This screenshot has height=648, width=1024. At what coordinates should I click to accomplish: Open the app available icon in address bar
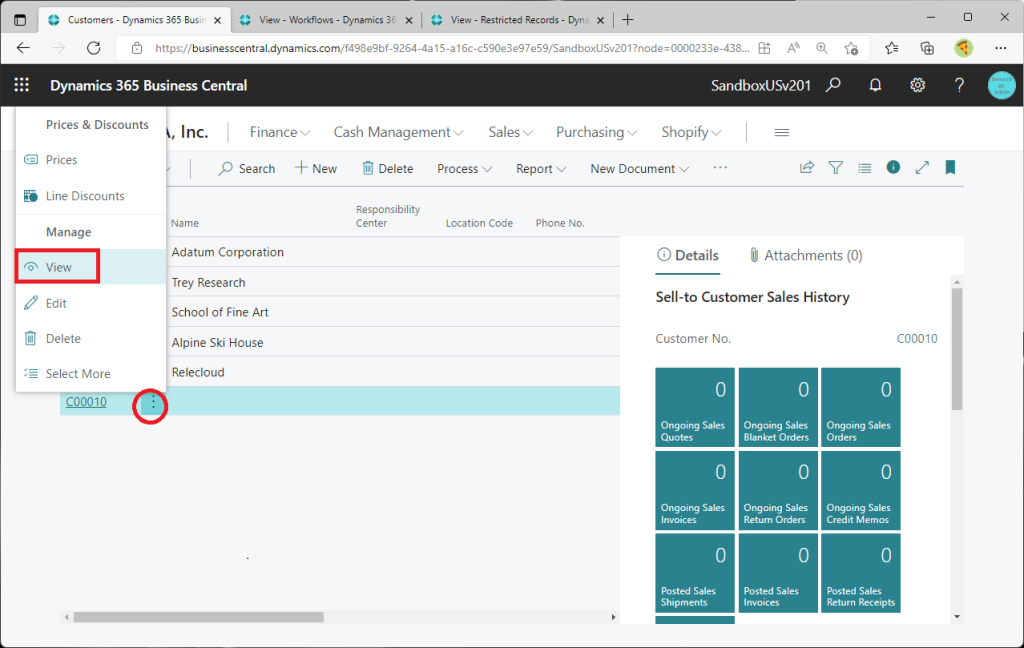tap(764, 48)
